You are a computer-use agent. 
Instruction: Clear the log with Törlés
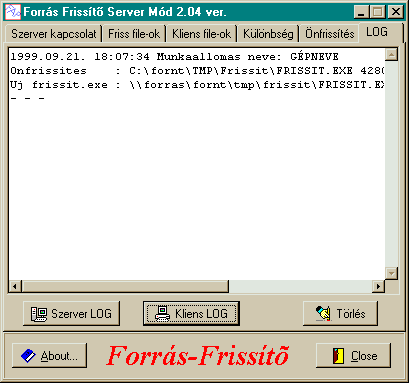click(x=340, y=314)
